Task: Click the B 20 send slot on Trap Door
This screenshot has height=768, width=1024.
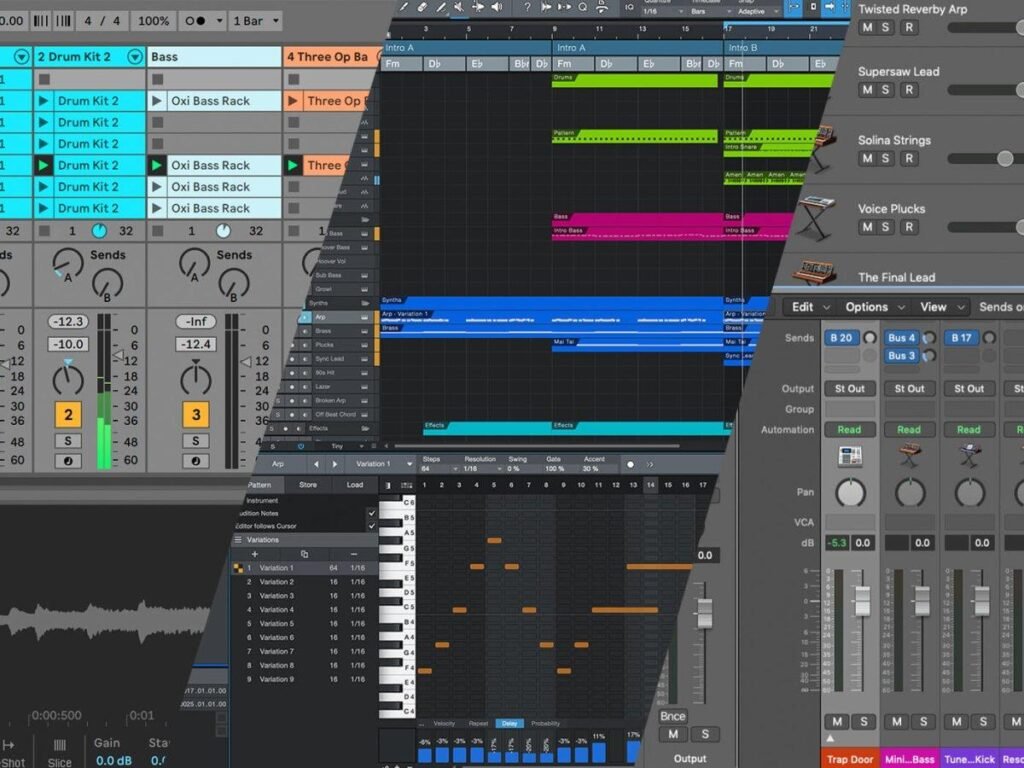Action: tap(841, 338)
